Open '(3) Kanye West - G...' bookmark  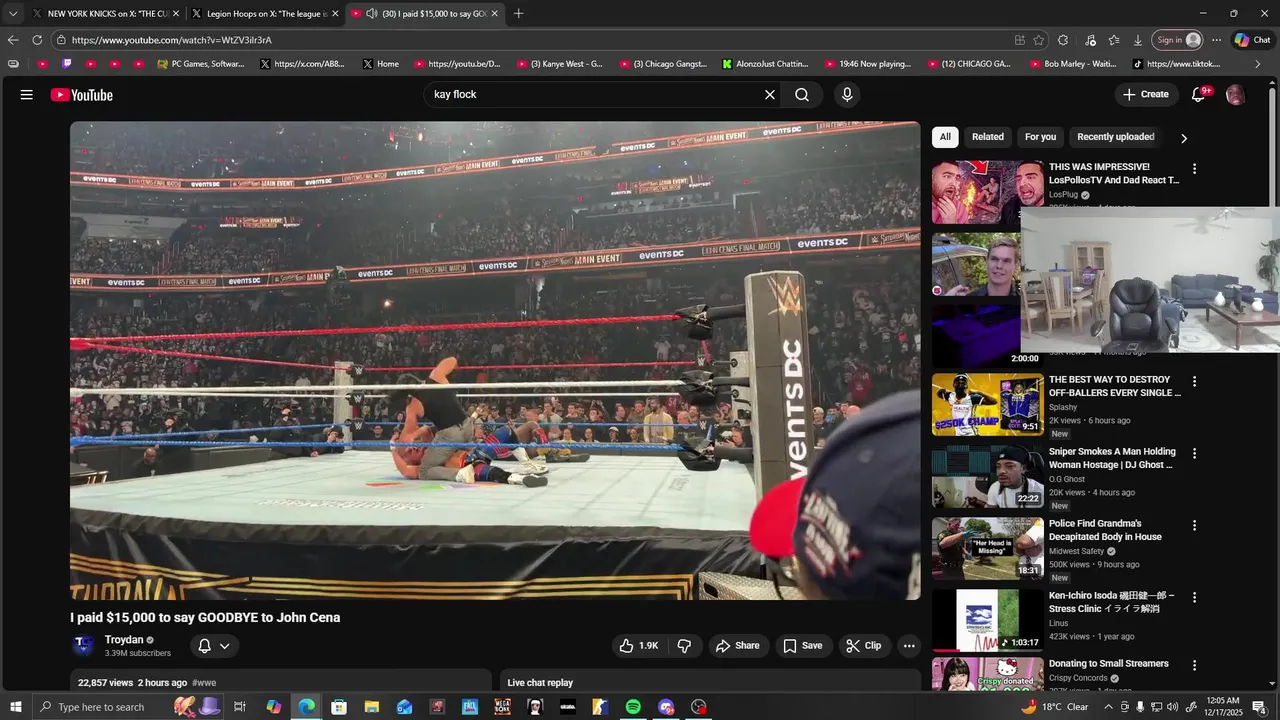(x=559, y=64)
